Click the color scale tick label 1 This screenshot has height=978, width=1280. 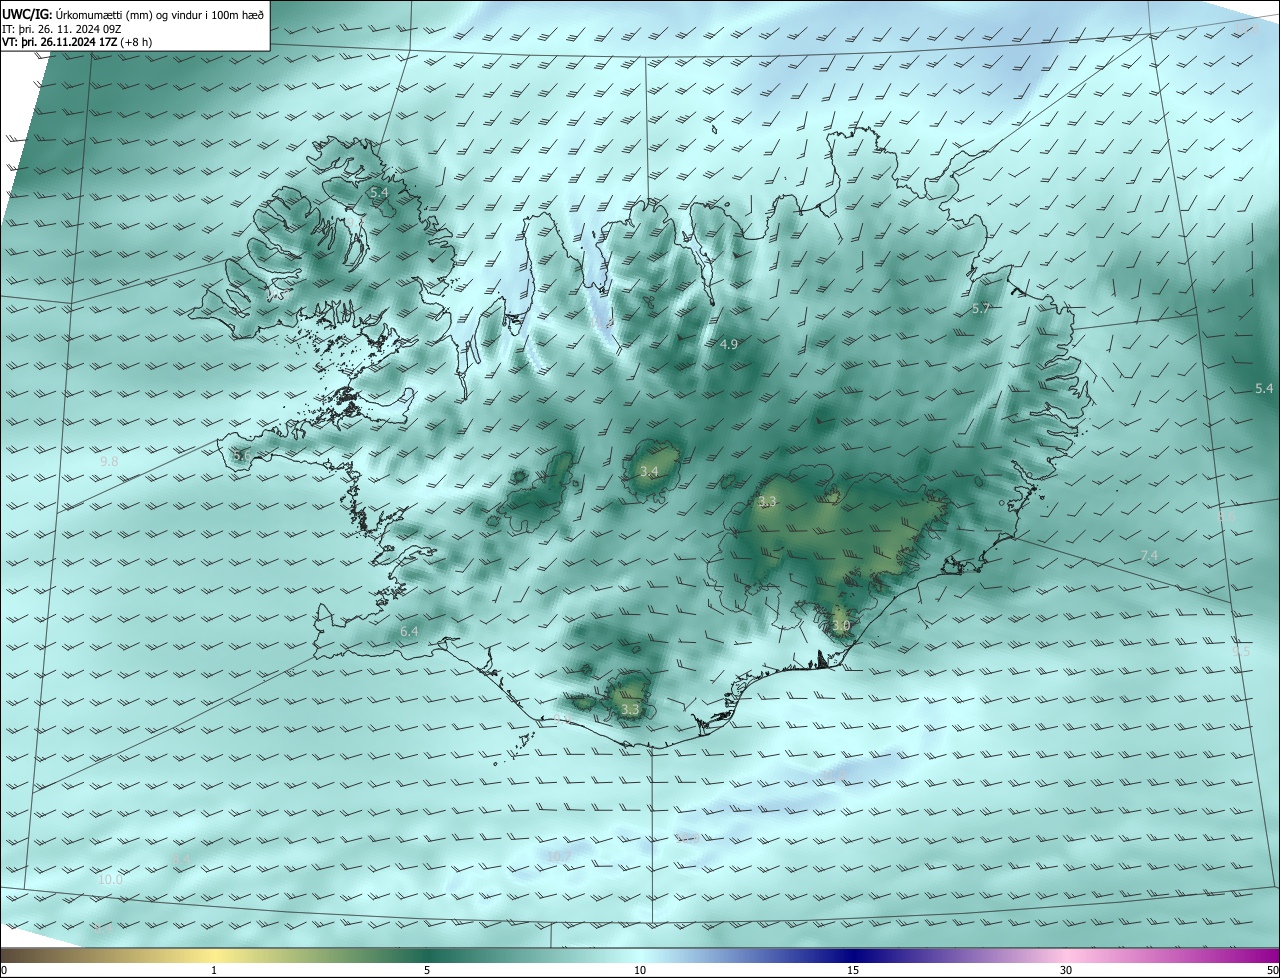click(214, 970)
